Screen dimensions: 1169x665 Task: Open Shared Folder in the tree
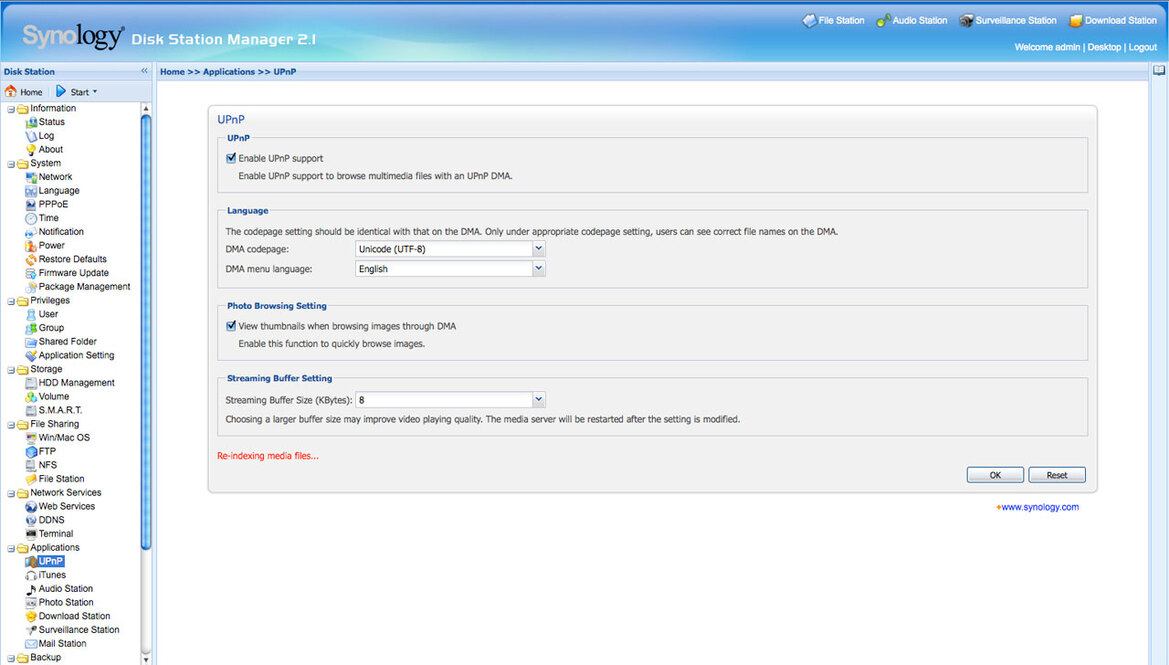(x=67, y=341)
